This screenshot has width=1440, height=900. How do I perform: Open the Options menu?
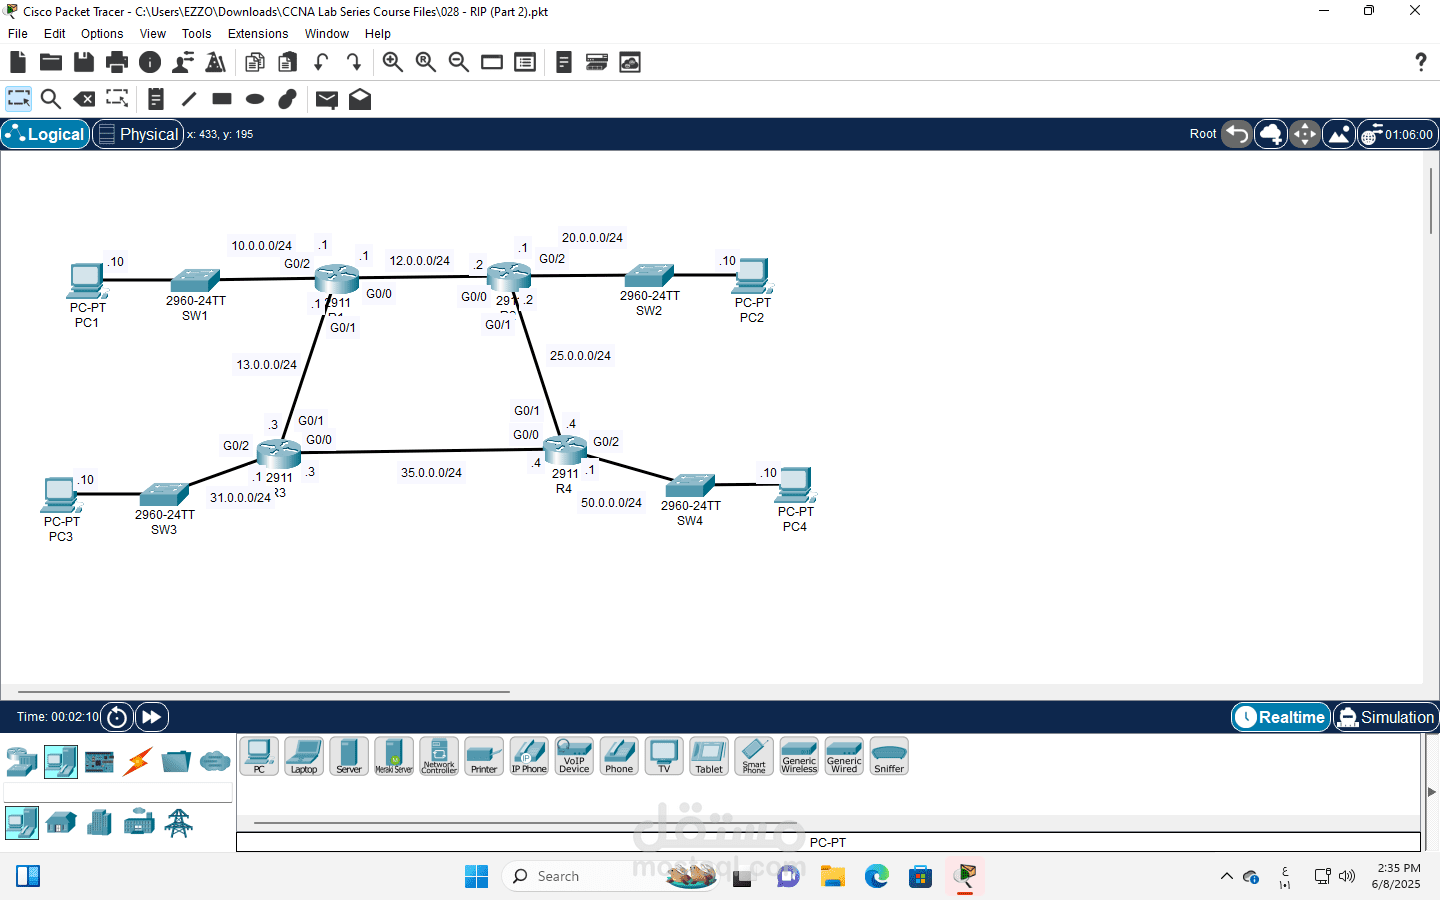(x=102, y=33)
